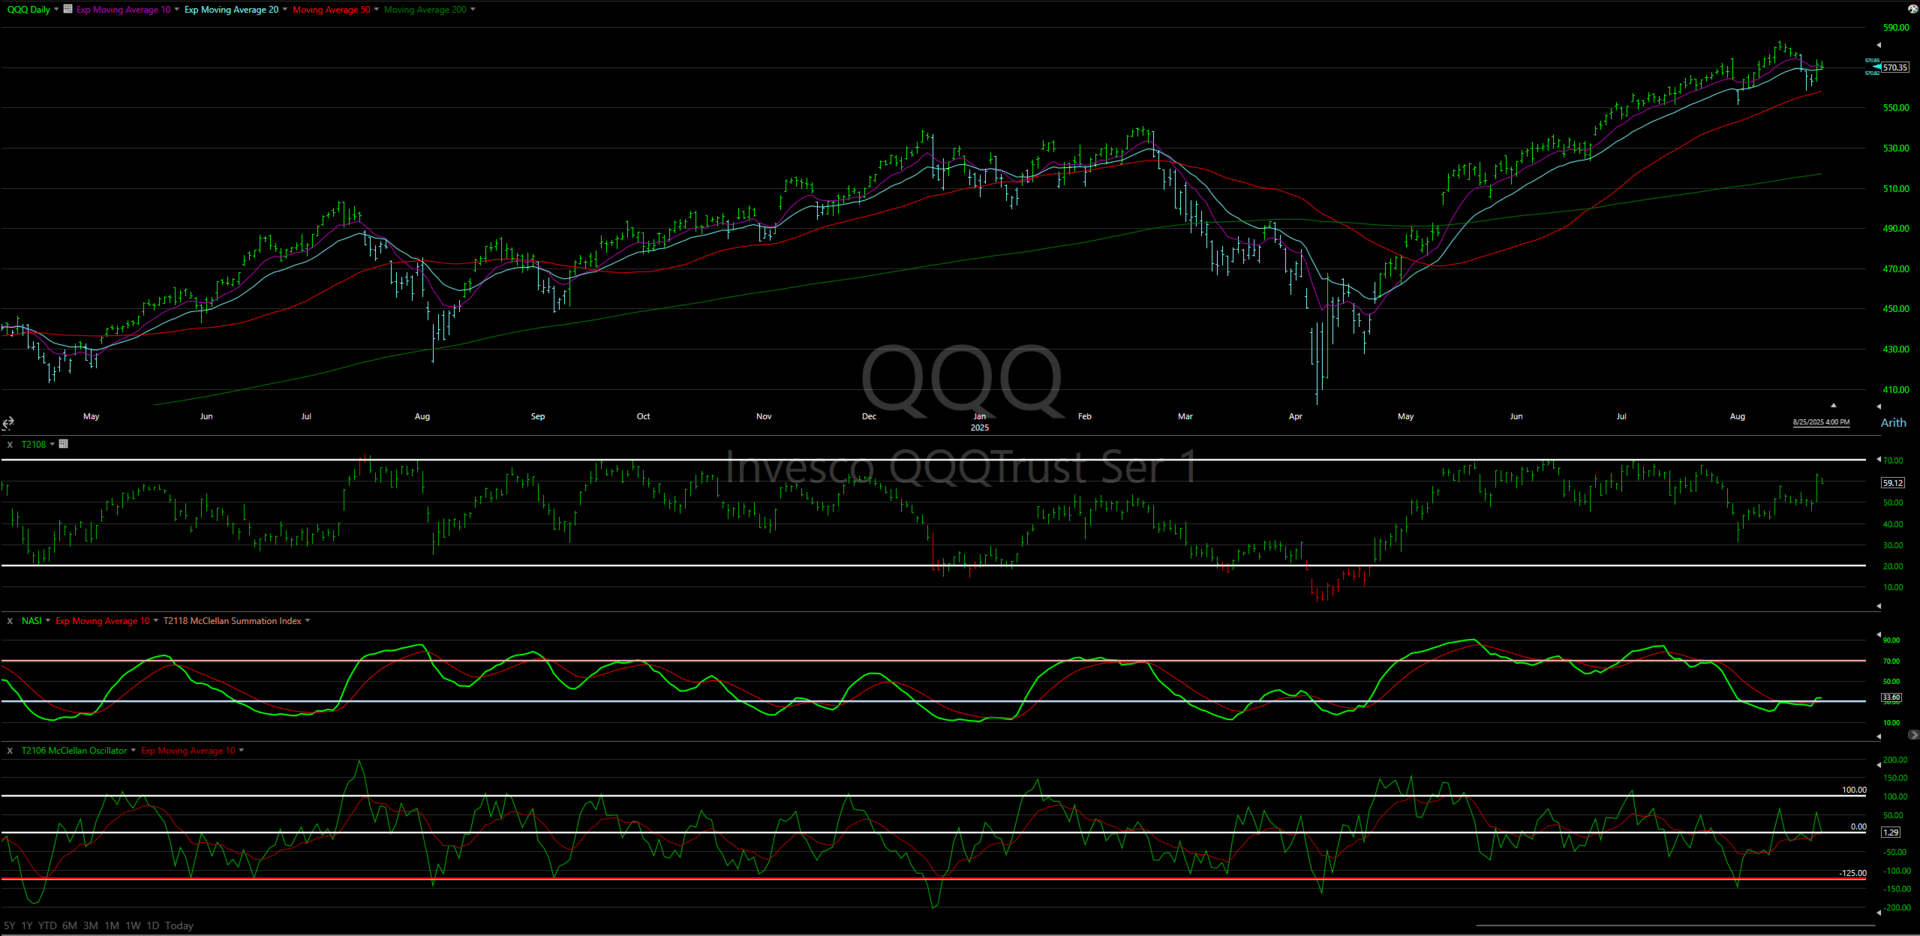Select the 3M time range
This screenshot has height=936, width=1920.
[x=91, y=926]
